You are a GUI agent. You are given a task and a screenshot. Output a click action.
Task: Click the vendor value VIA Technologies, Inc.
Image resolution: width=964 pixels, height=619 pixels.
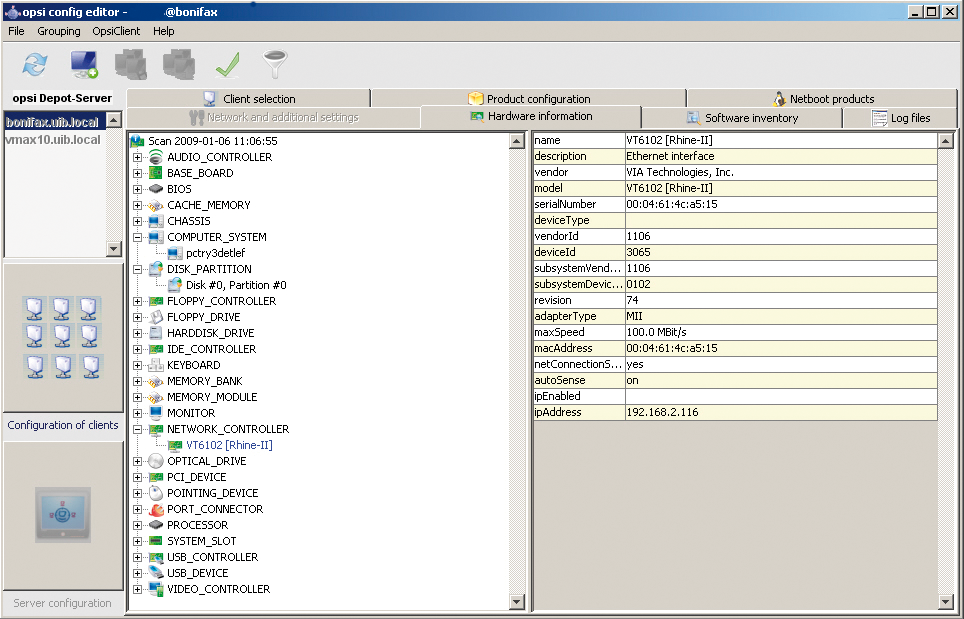(680, 172)
